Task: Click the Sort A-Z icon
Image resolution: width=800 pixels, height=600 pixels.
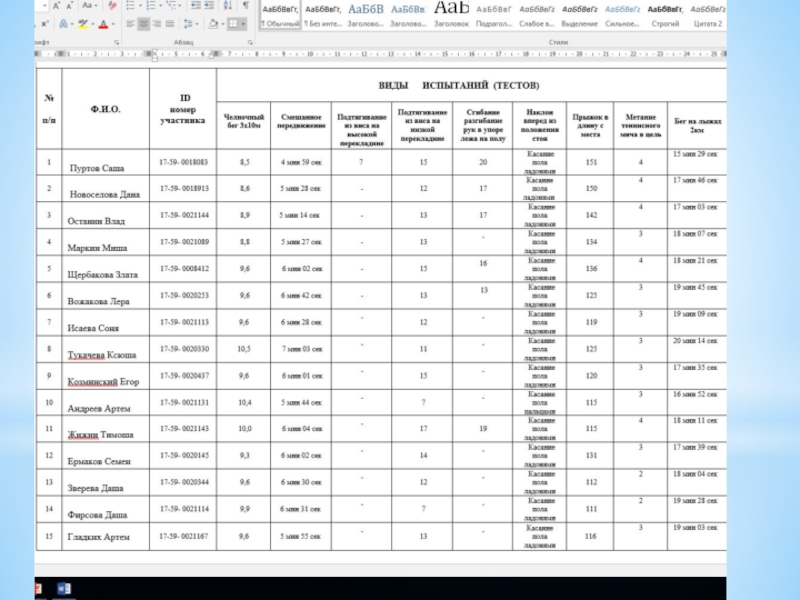Action: [228, 6]
